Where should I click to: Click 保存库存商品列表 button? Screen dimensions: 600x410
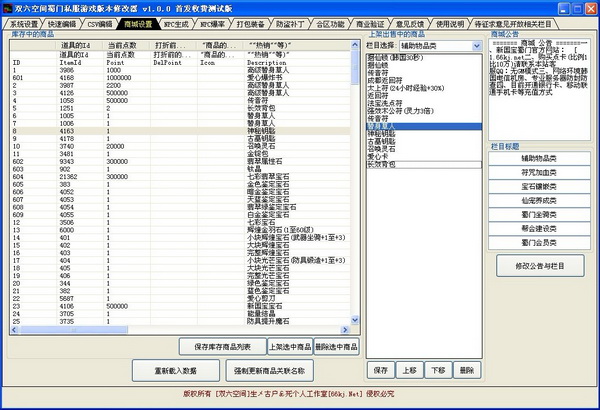[x=222, y=345]
